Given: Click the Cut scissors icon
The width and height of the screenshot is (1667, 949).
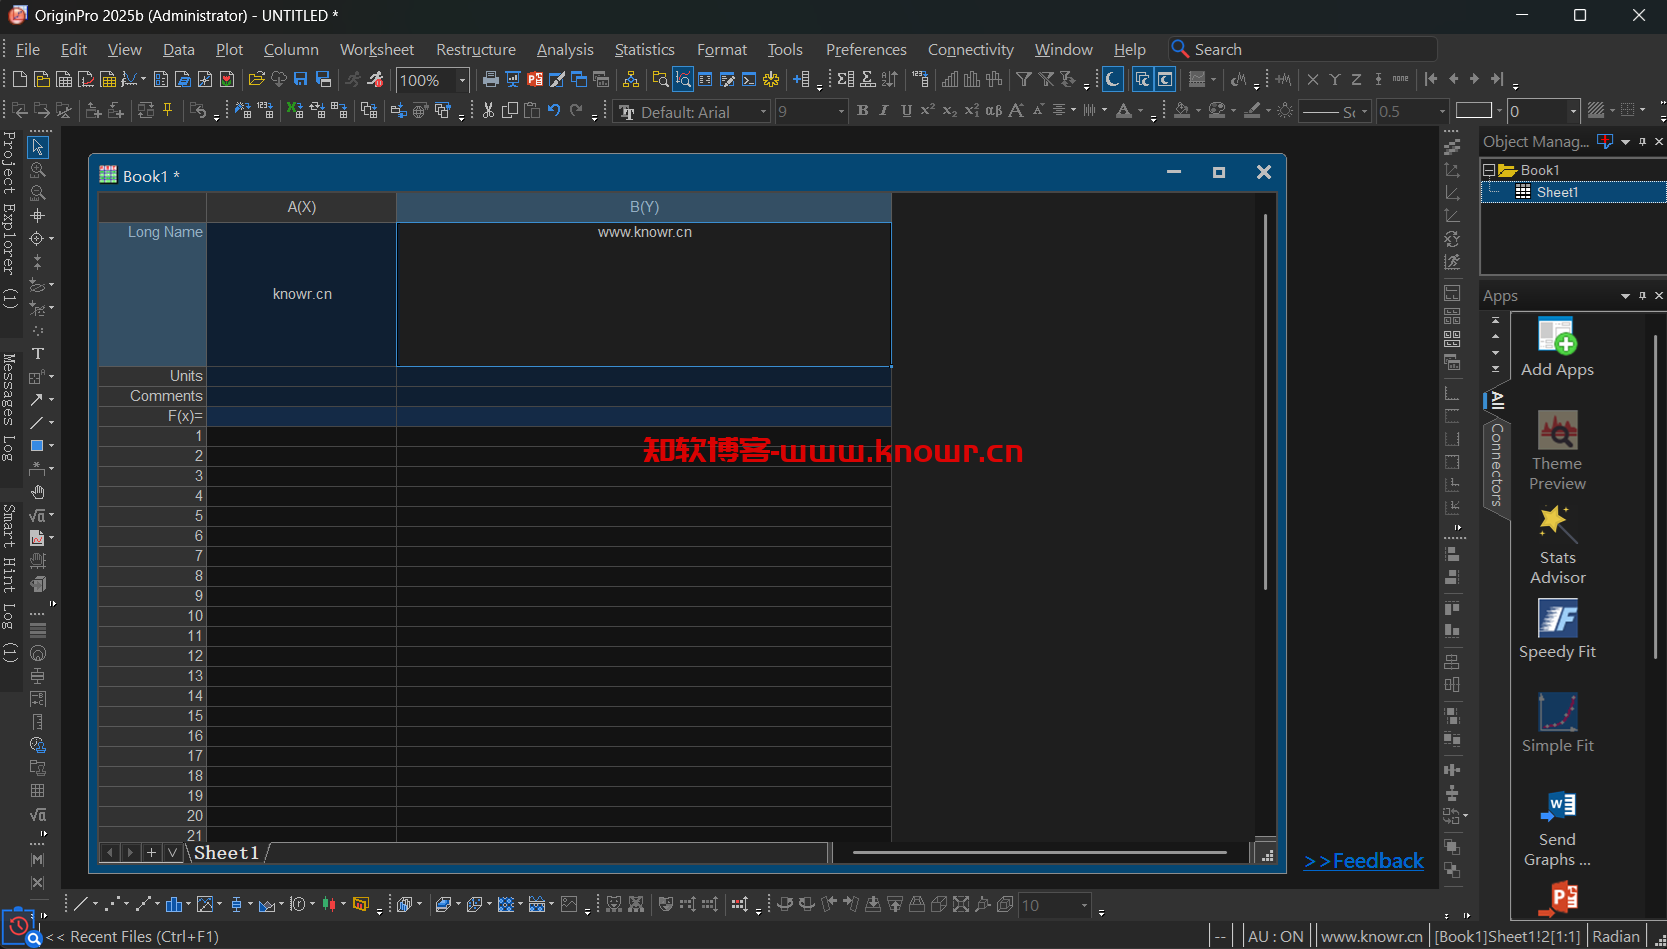Looking at the screenshot, I should coord(488,110).
